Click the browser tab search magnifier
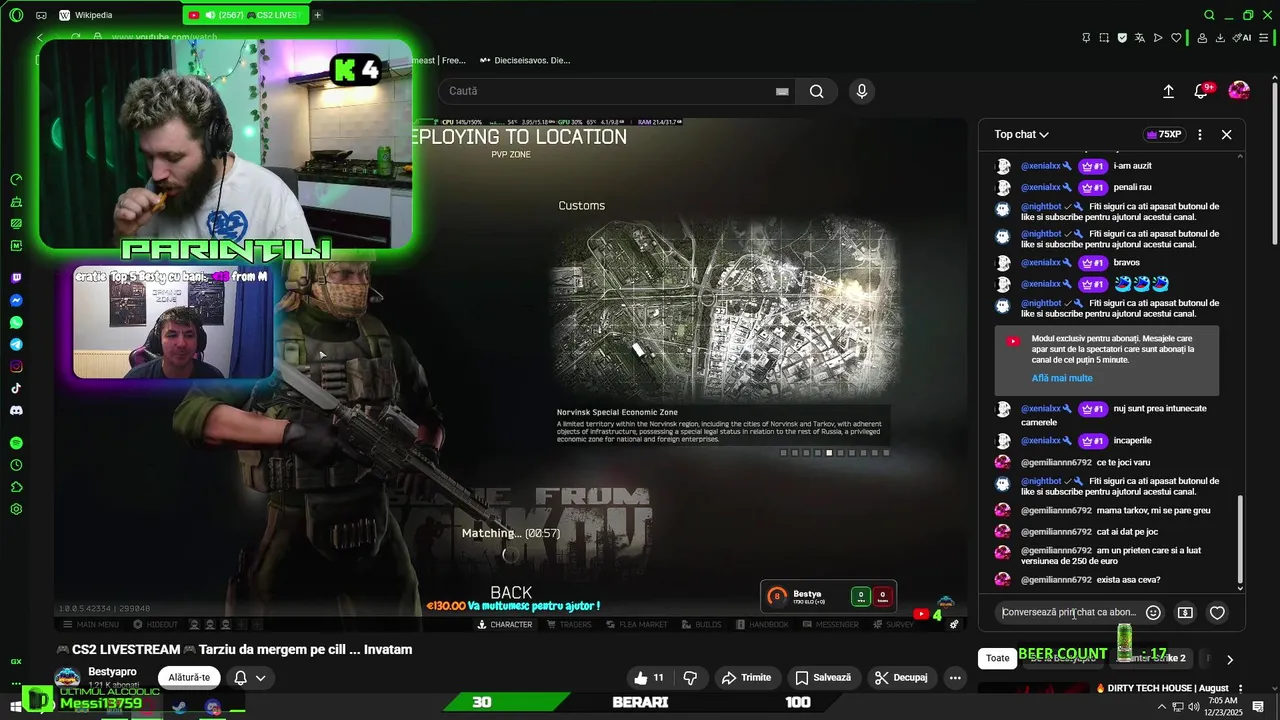 point(1209,15)
